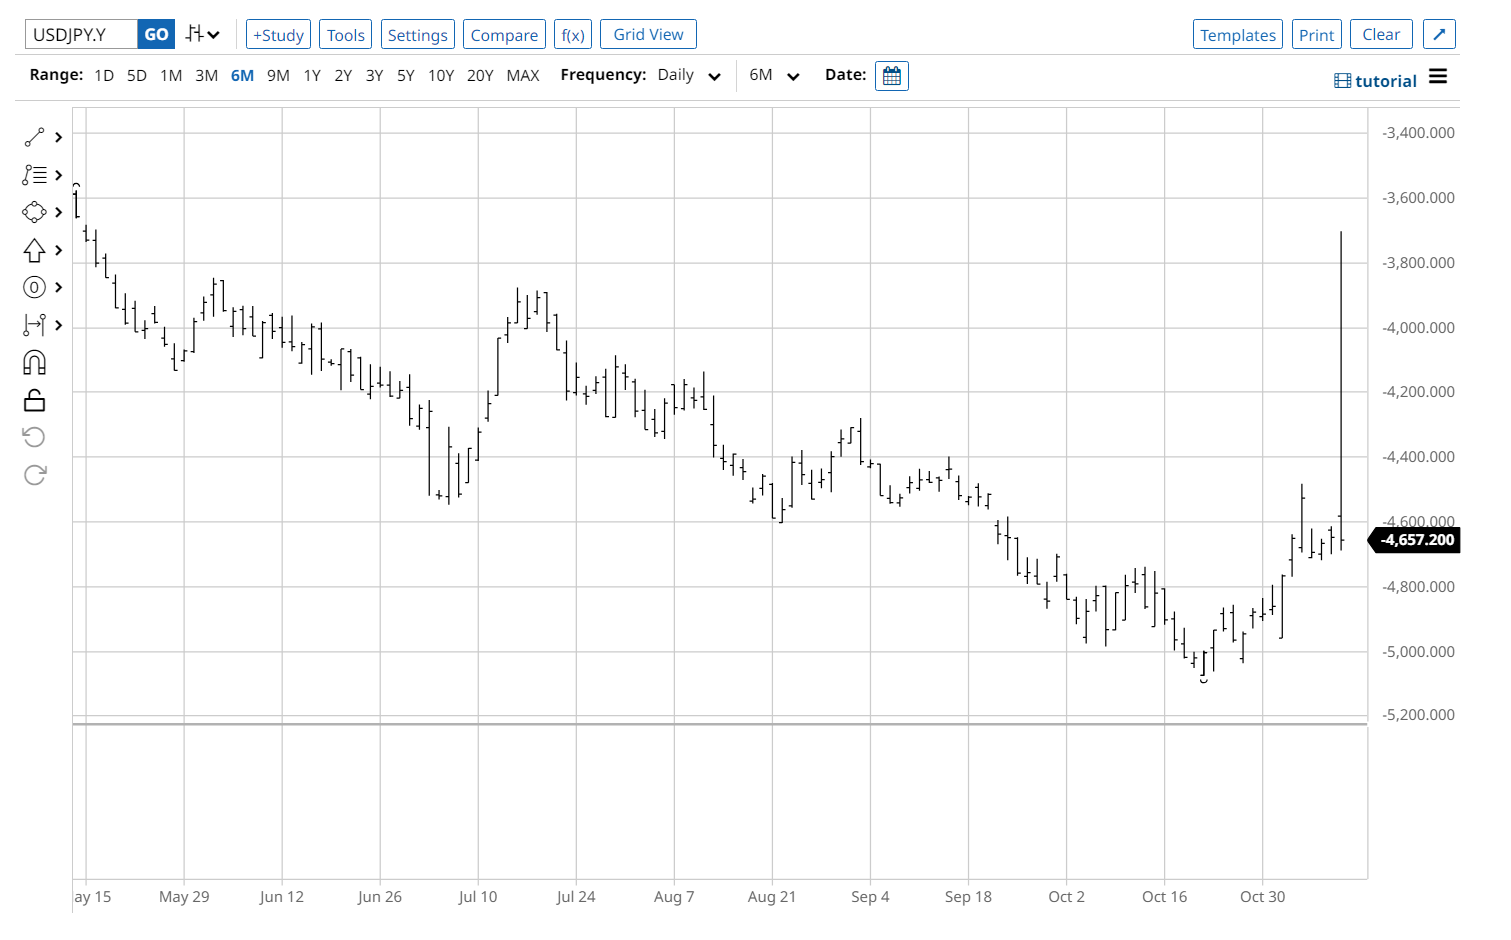Click the expand chart fullscreen icon

tap(1439, 34)
